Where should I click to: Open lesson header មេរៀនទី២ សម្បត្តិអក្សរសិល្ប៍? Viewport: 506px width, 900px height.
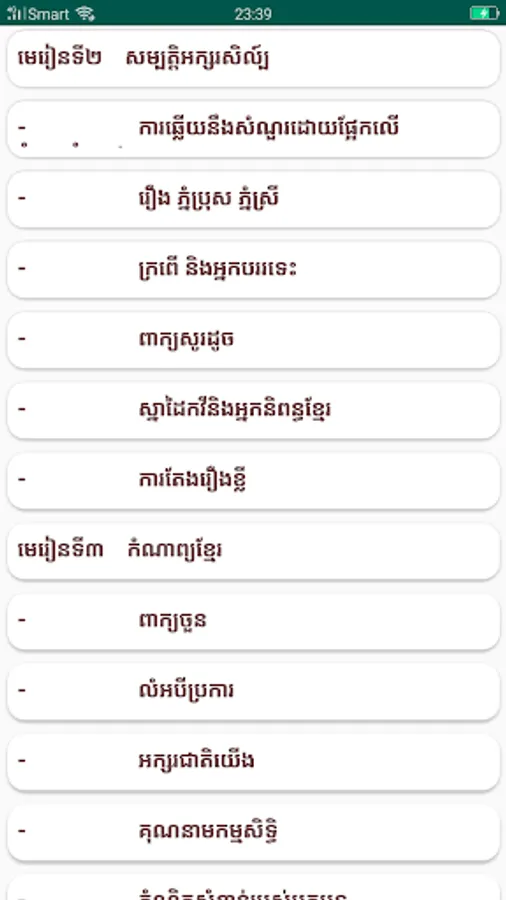(x=253, y=59)
